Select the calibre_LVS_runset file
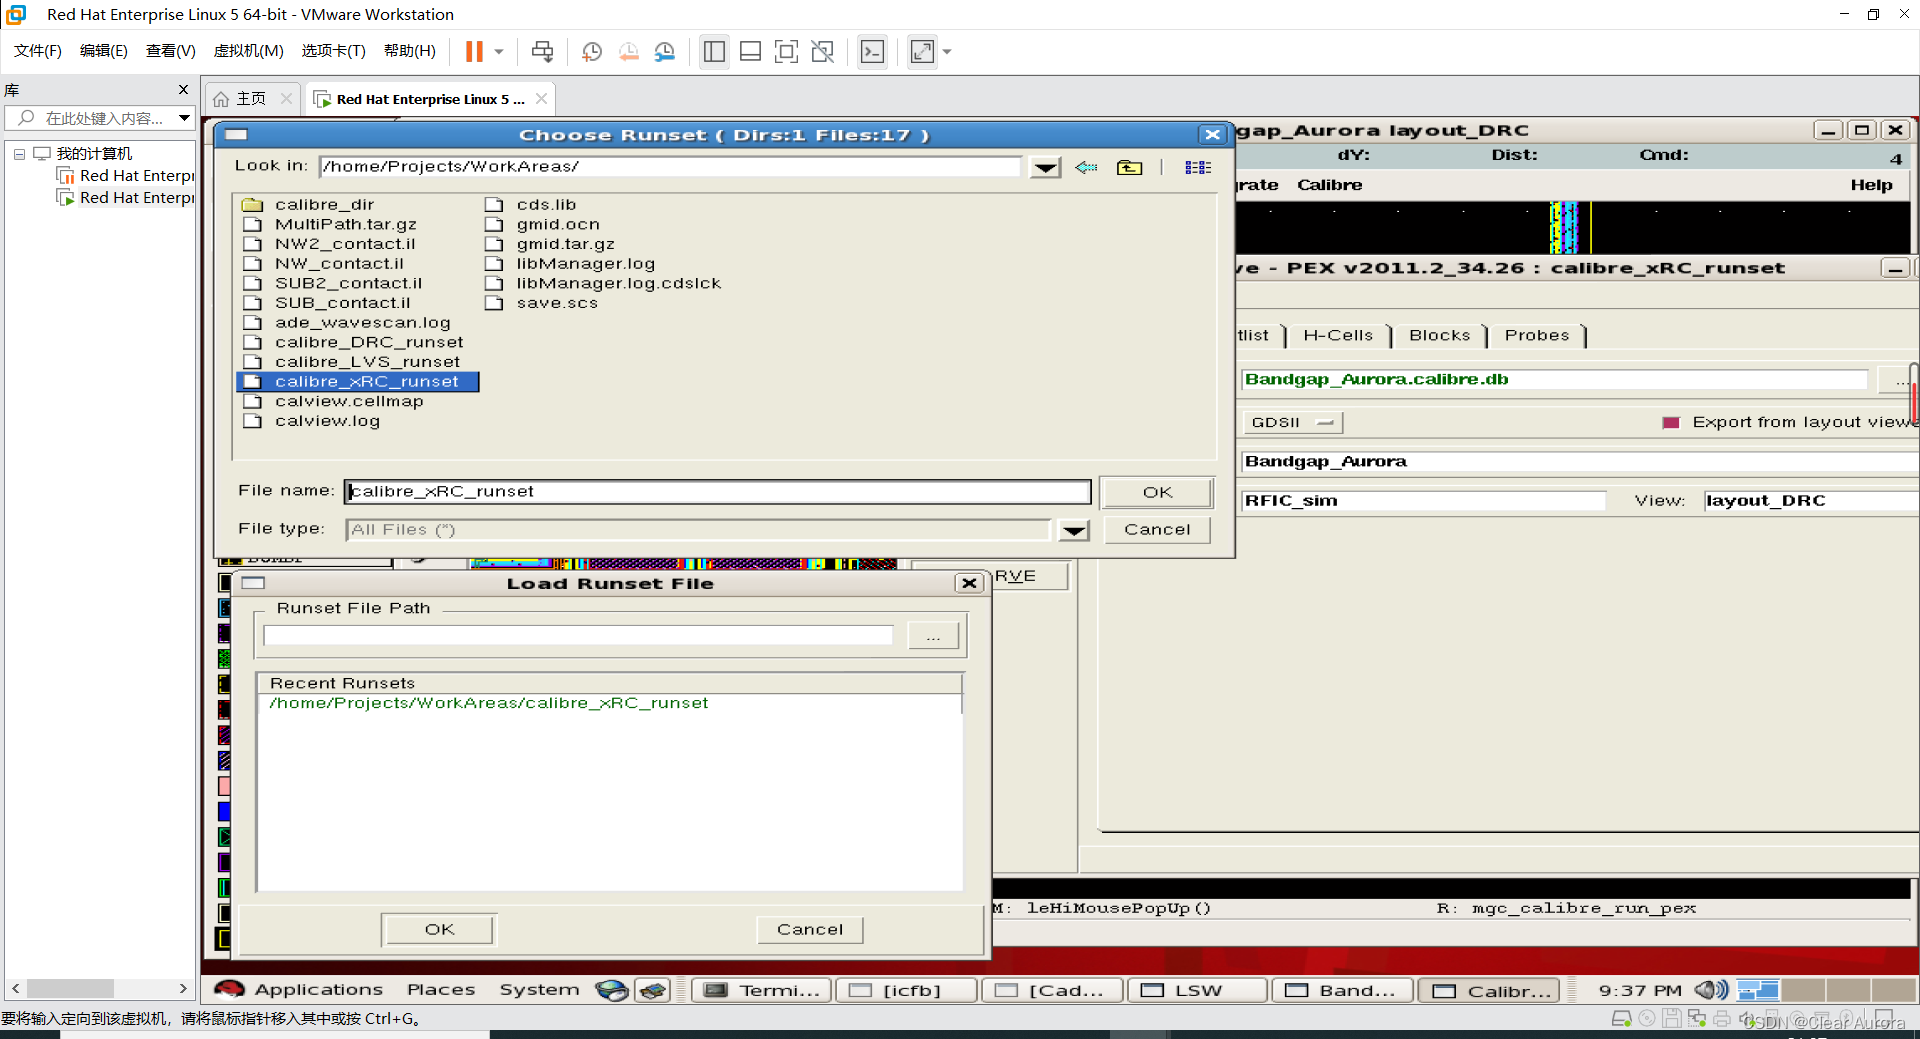This screenshot has height=1039, width=1920. pyautogui.click(x=352, y=362)
